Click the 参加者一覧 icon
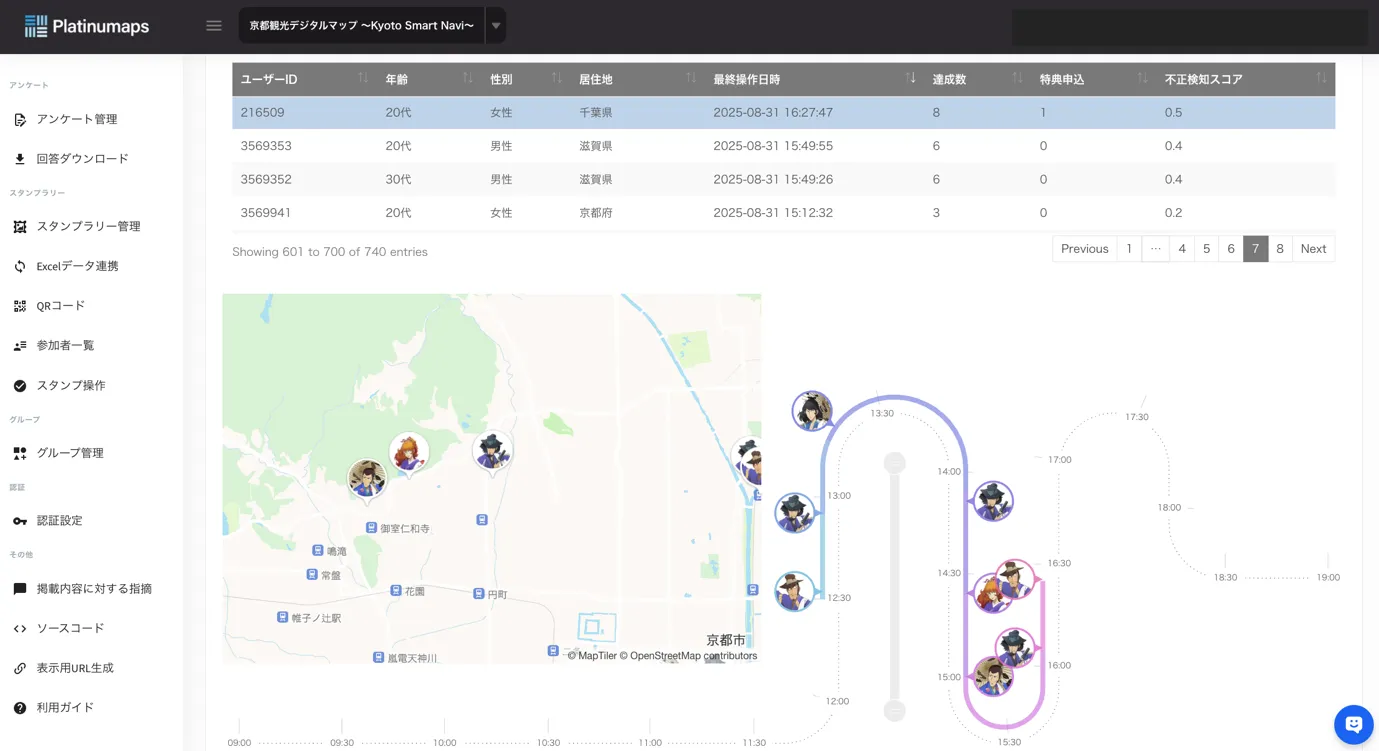Viewport: 1379px width, 751px height. pyautogui.click(x=20, y=346)
